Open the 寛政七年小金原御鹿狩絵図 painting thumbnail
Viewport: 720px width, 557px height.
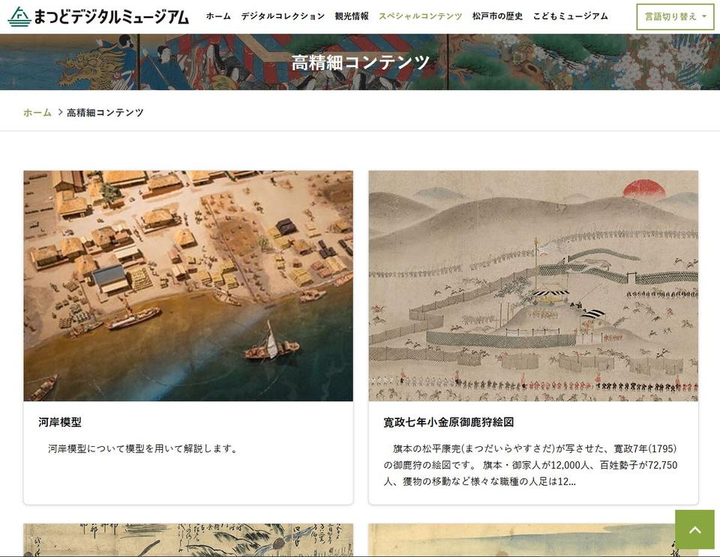pyautogui.click(x=533, y=286)
